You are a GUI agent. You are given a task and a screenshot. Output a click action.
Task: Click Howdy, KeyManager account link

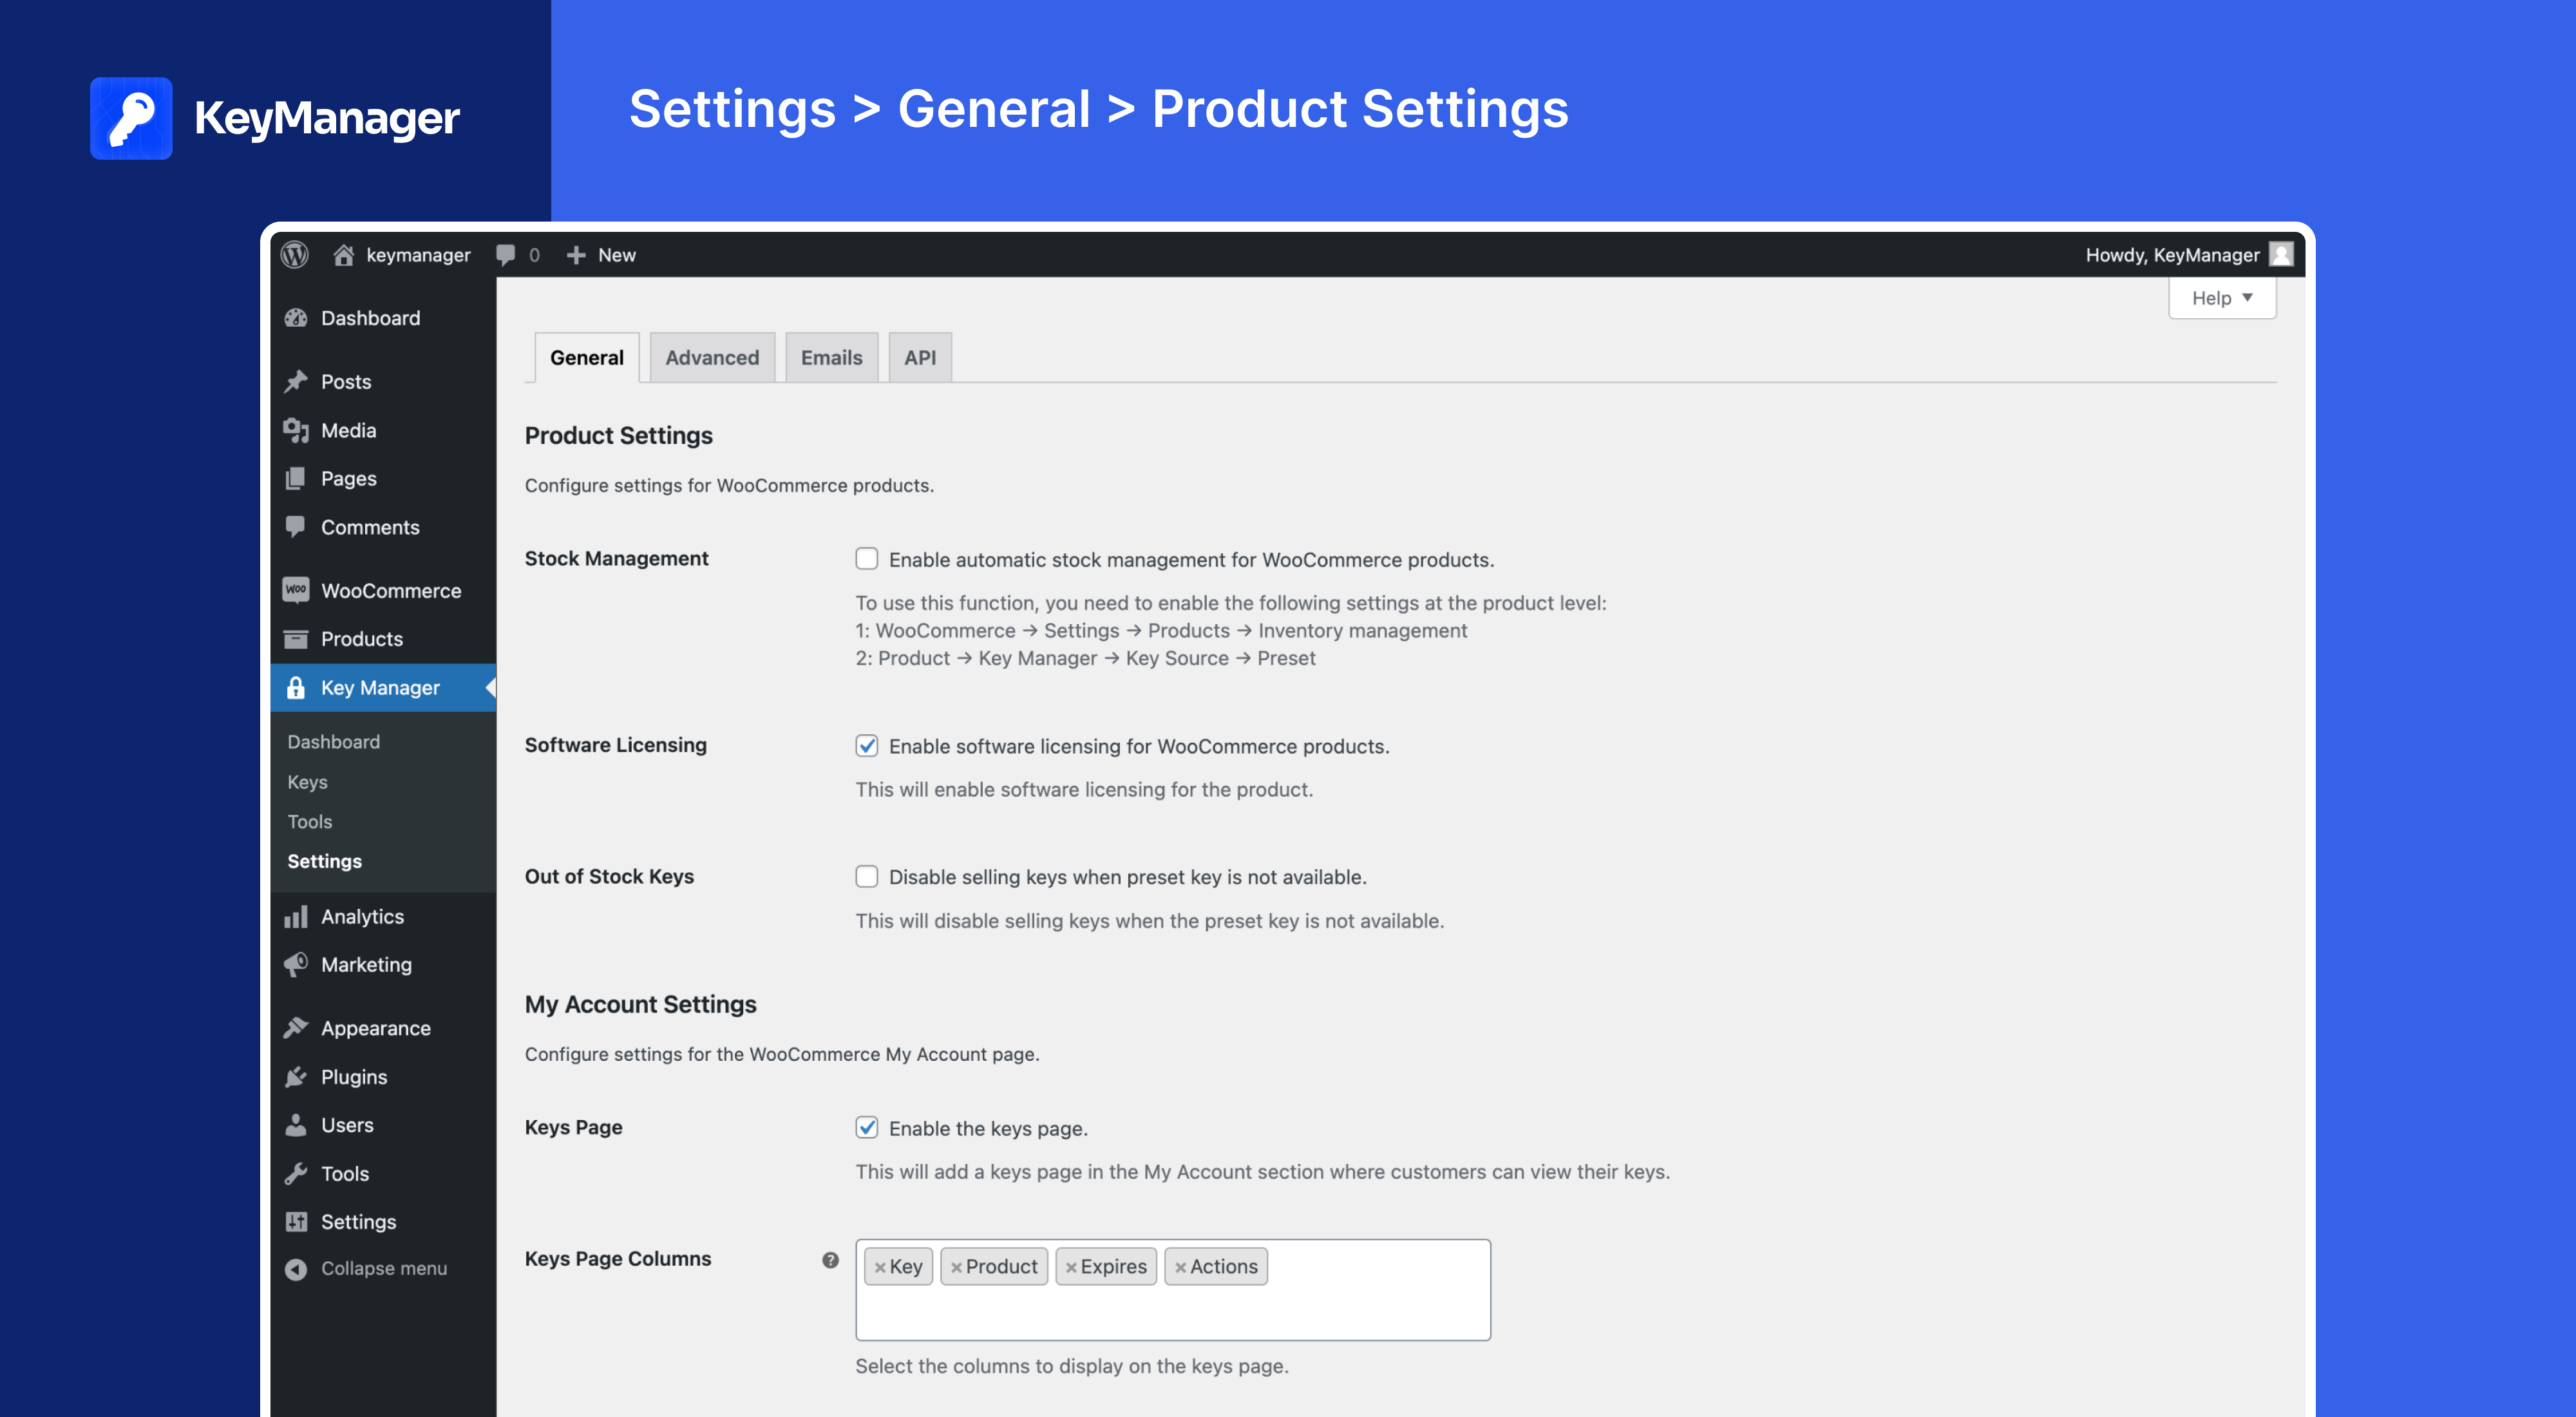tap(2172, 255)
